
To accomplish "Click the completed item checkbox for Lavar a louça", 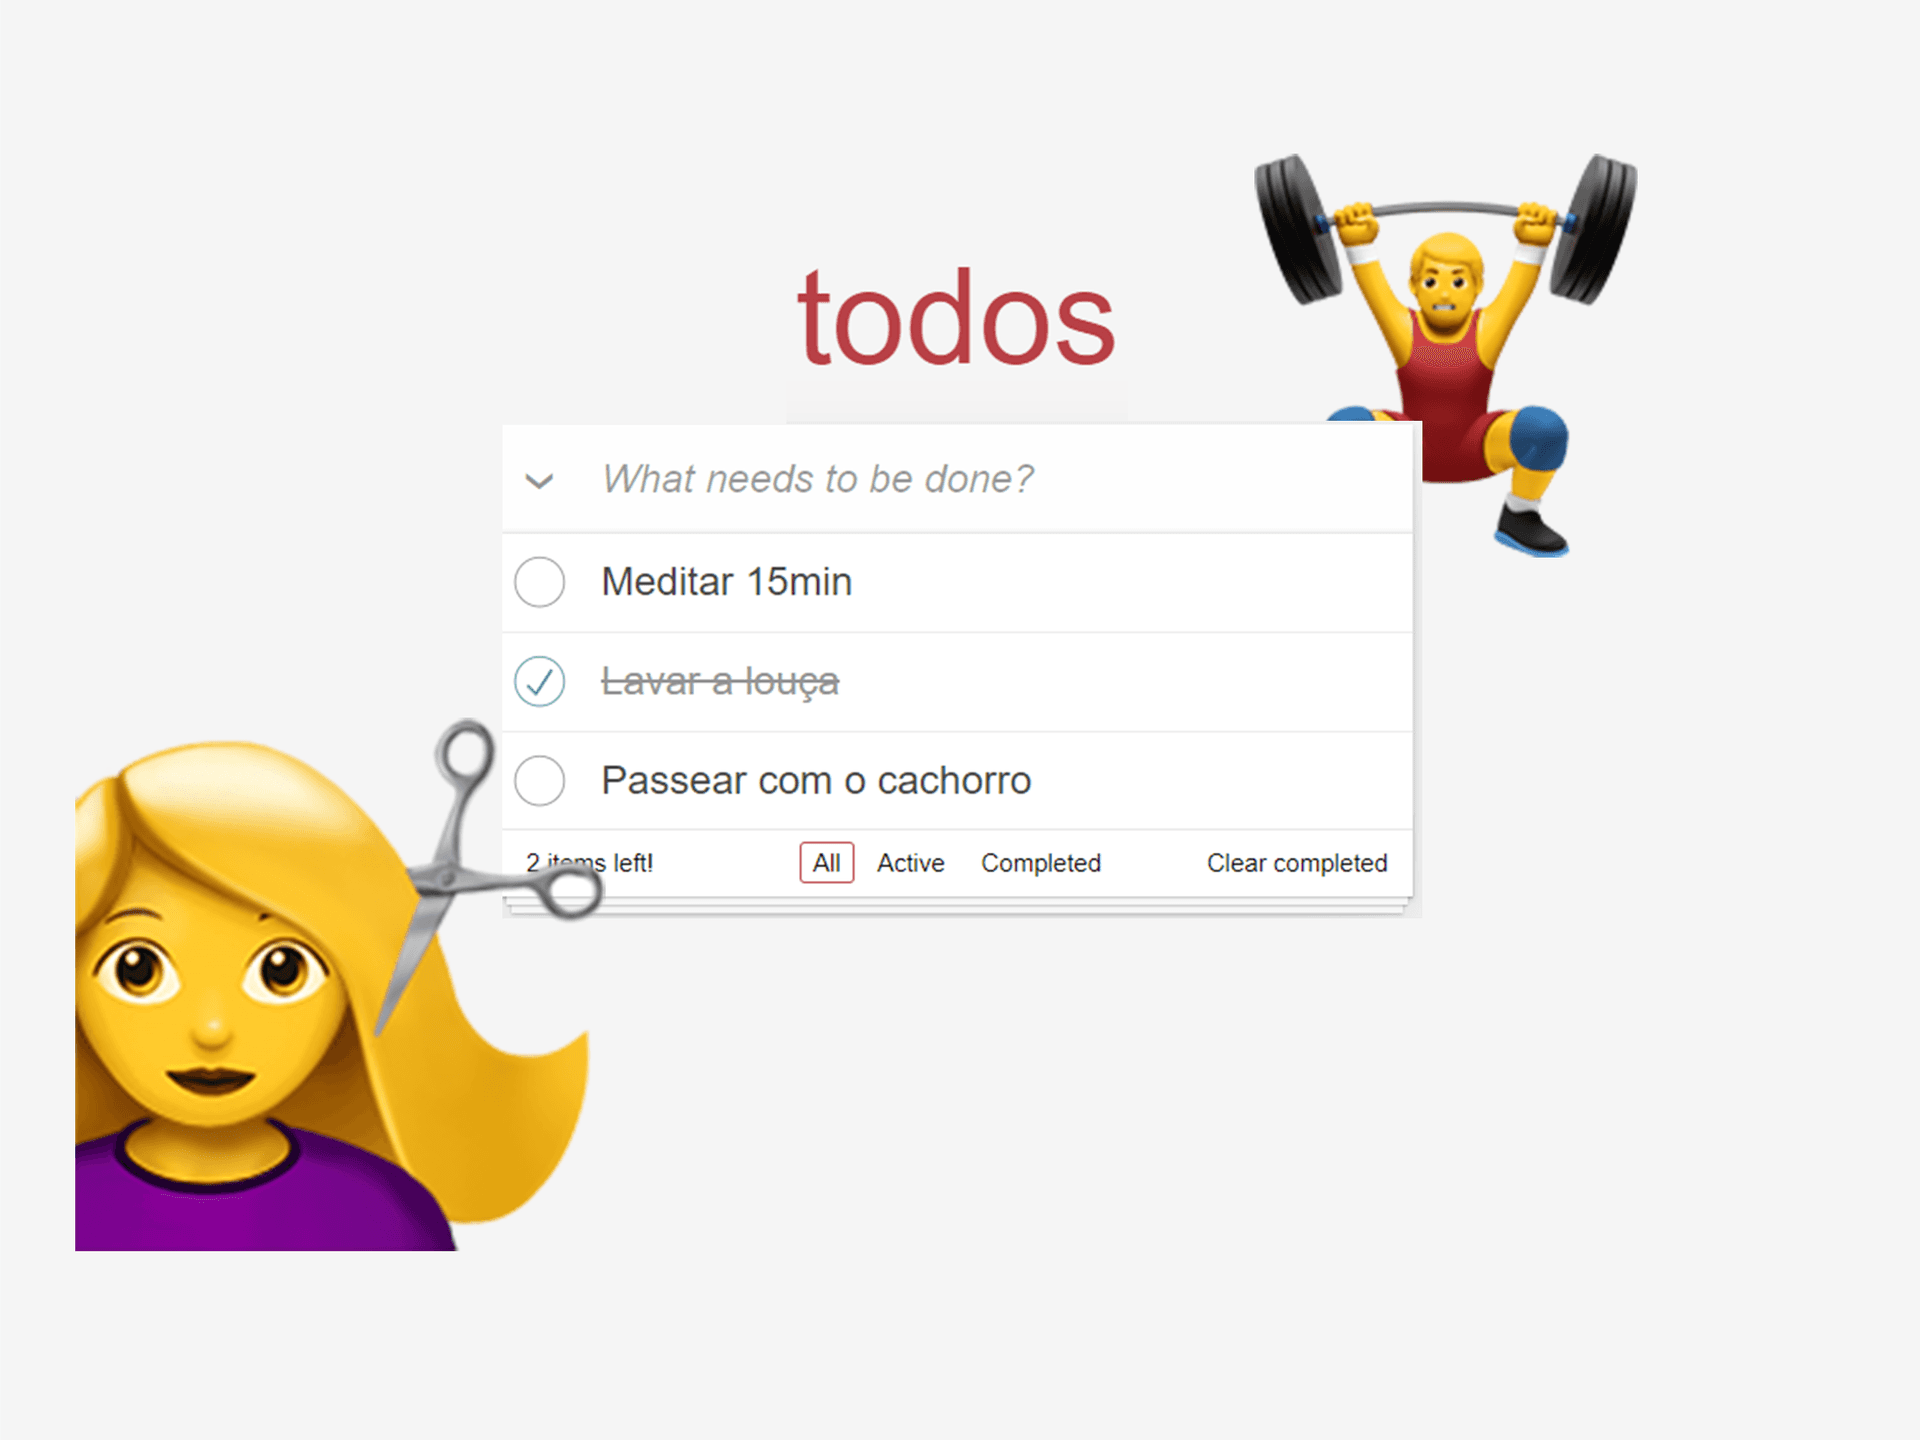I will (x=544, y=681).
